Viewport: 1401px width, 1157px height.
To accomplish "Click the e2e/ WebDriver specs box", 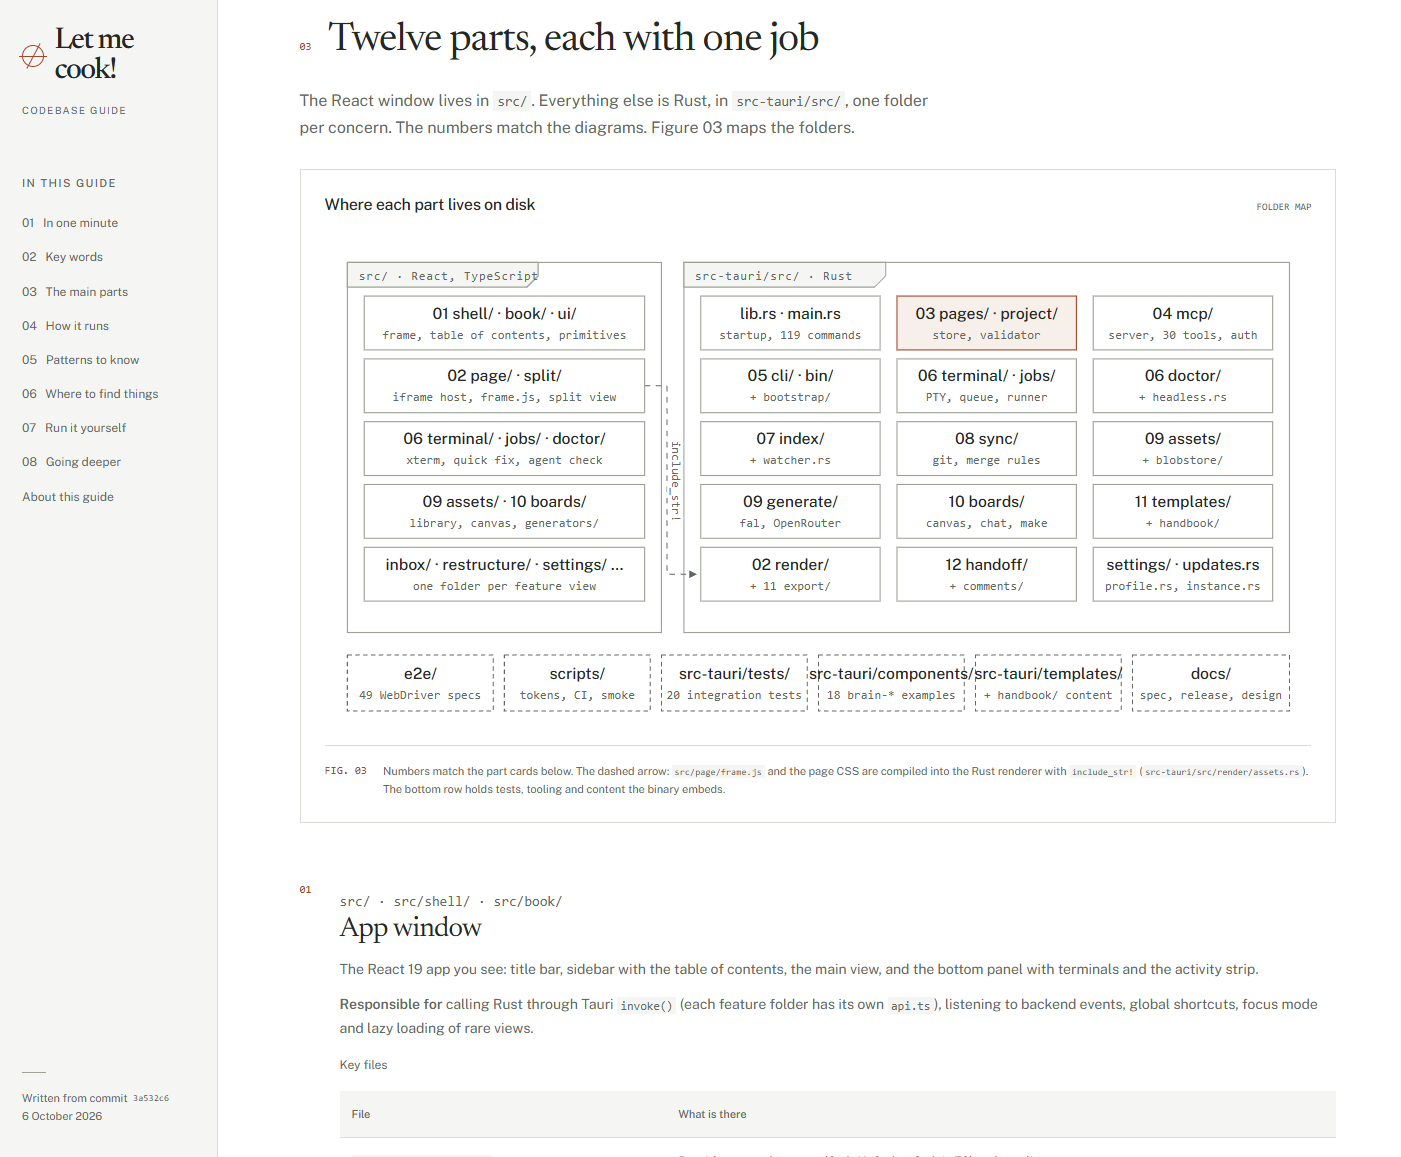I will click(x=420, y=683).
